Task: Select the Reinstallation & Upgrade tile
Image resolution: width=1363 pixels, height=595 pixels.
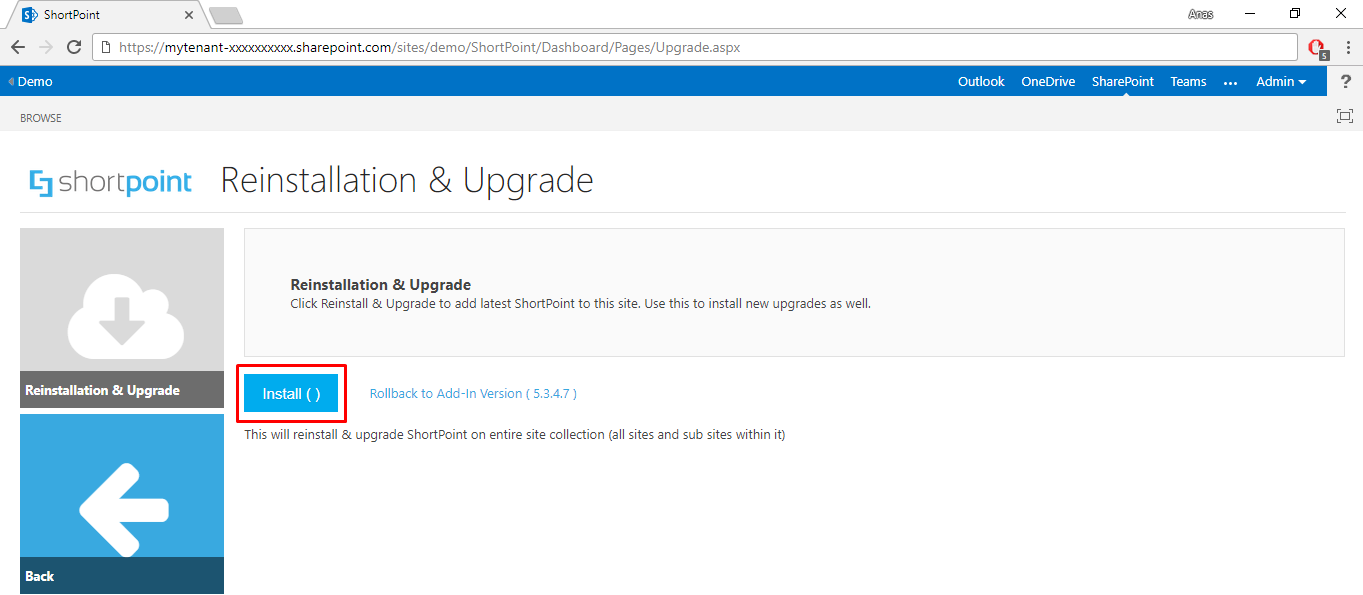Action: (122, 318)
